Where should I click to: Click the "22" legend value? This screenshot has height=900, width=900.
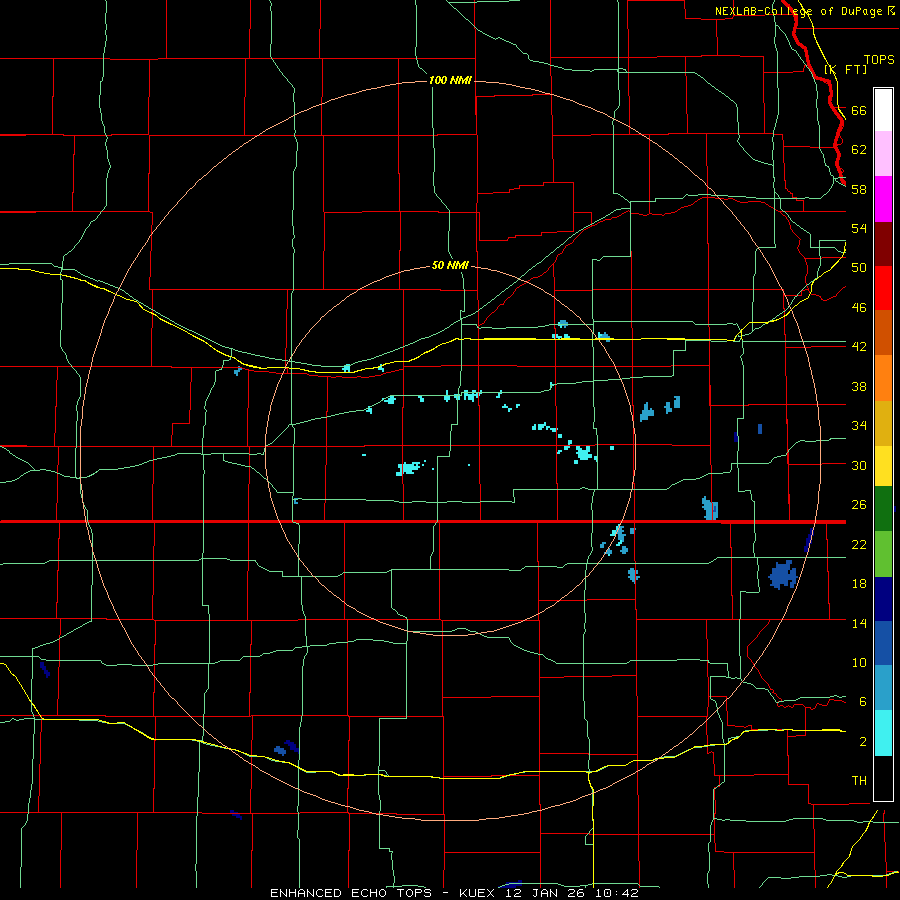pyautogui.click(x=859, y=544)
